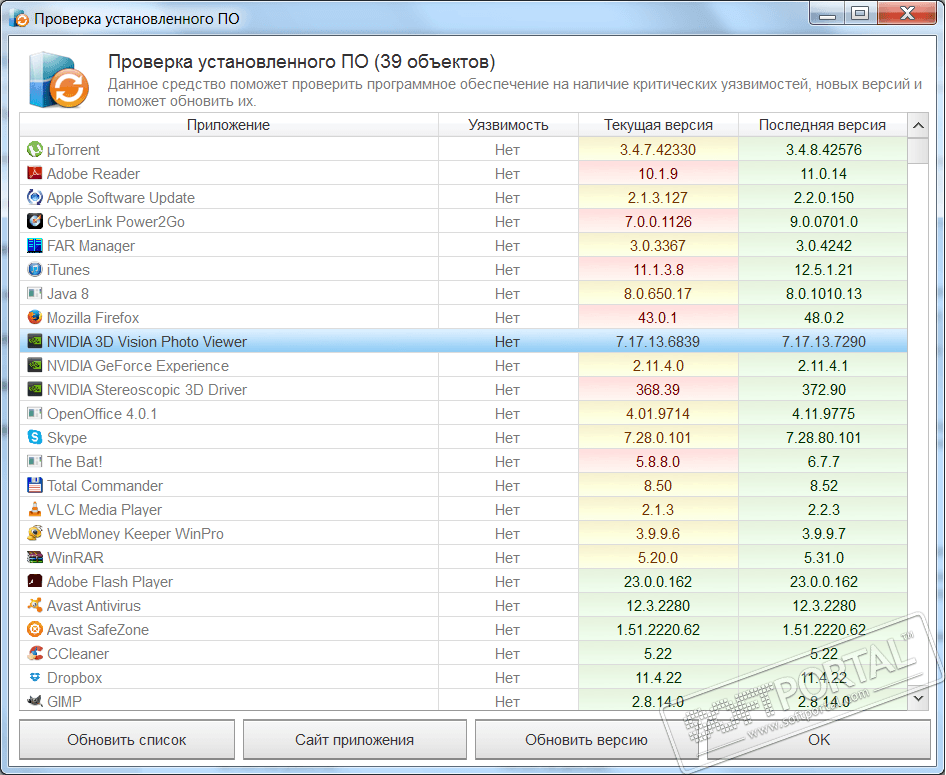Minimize the Проверка установленного ПО window
This screenshot has width=946, height=775.
point(828,13)
